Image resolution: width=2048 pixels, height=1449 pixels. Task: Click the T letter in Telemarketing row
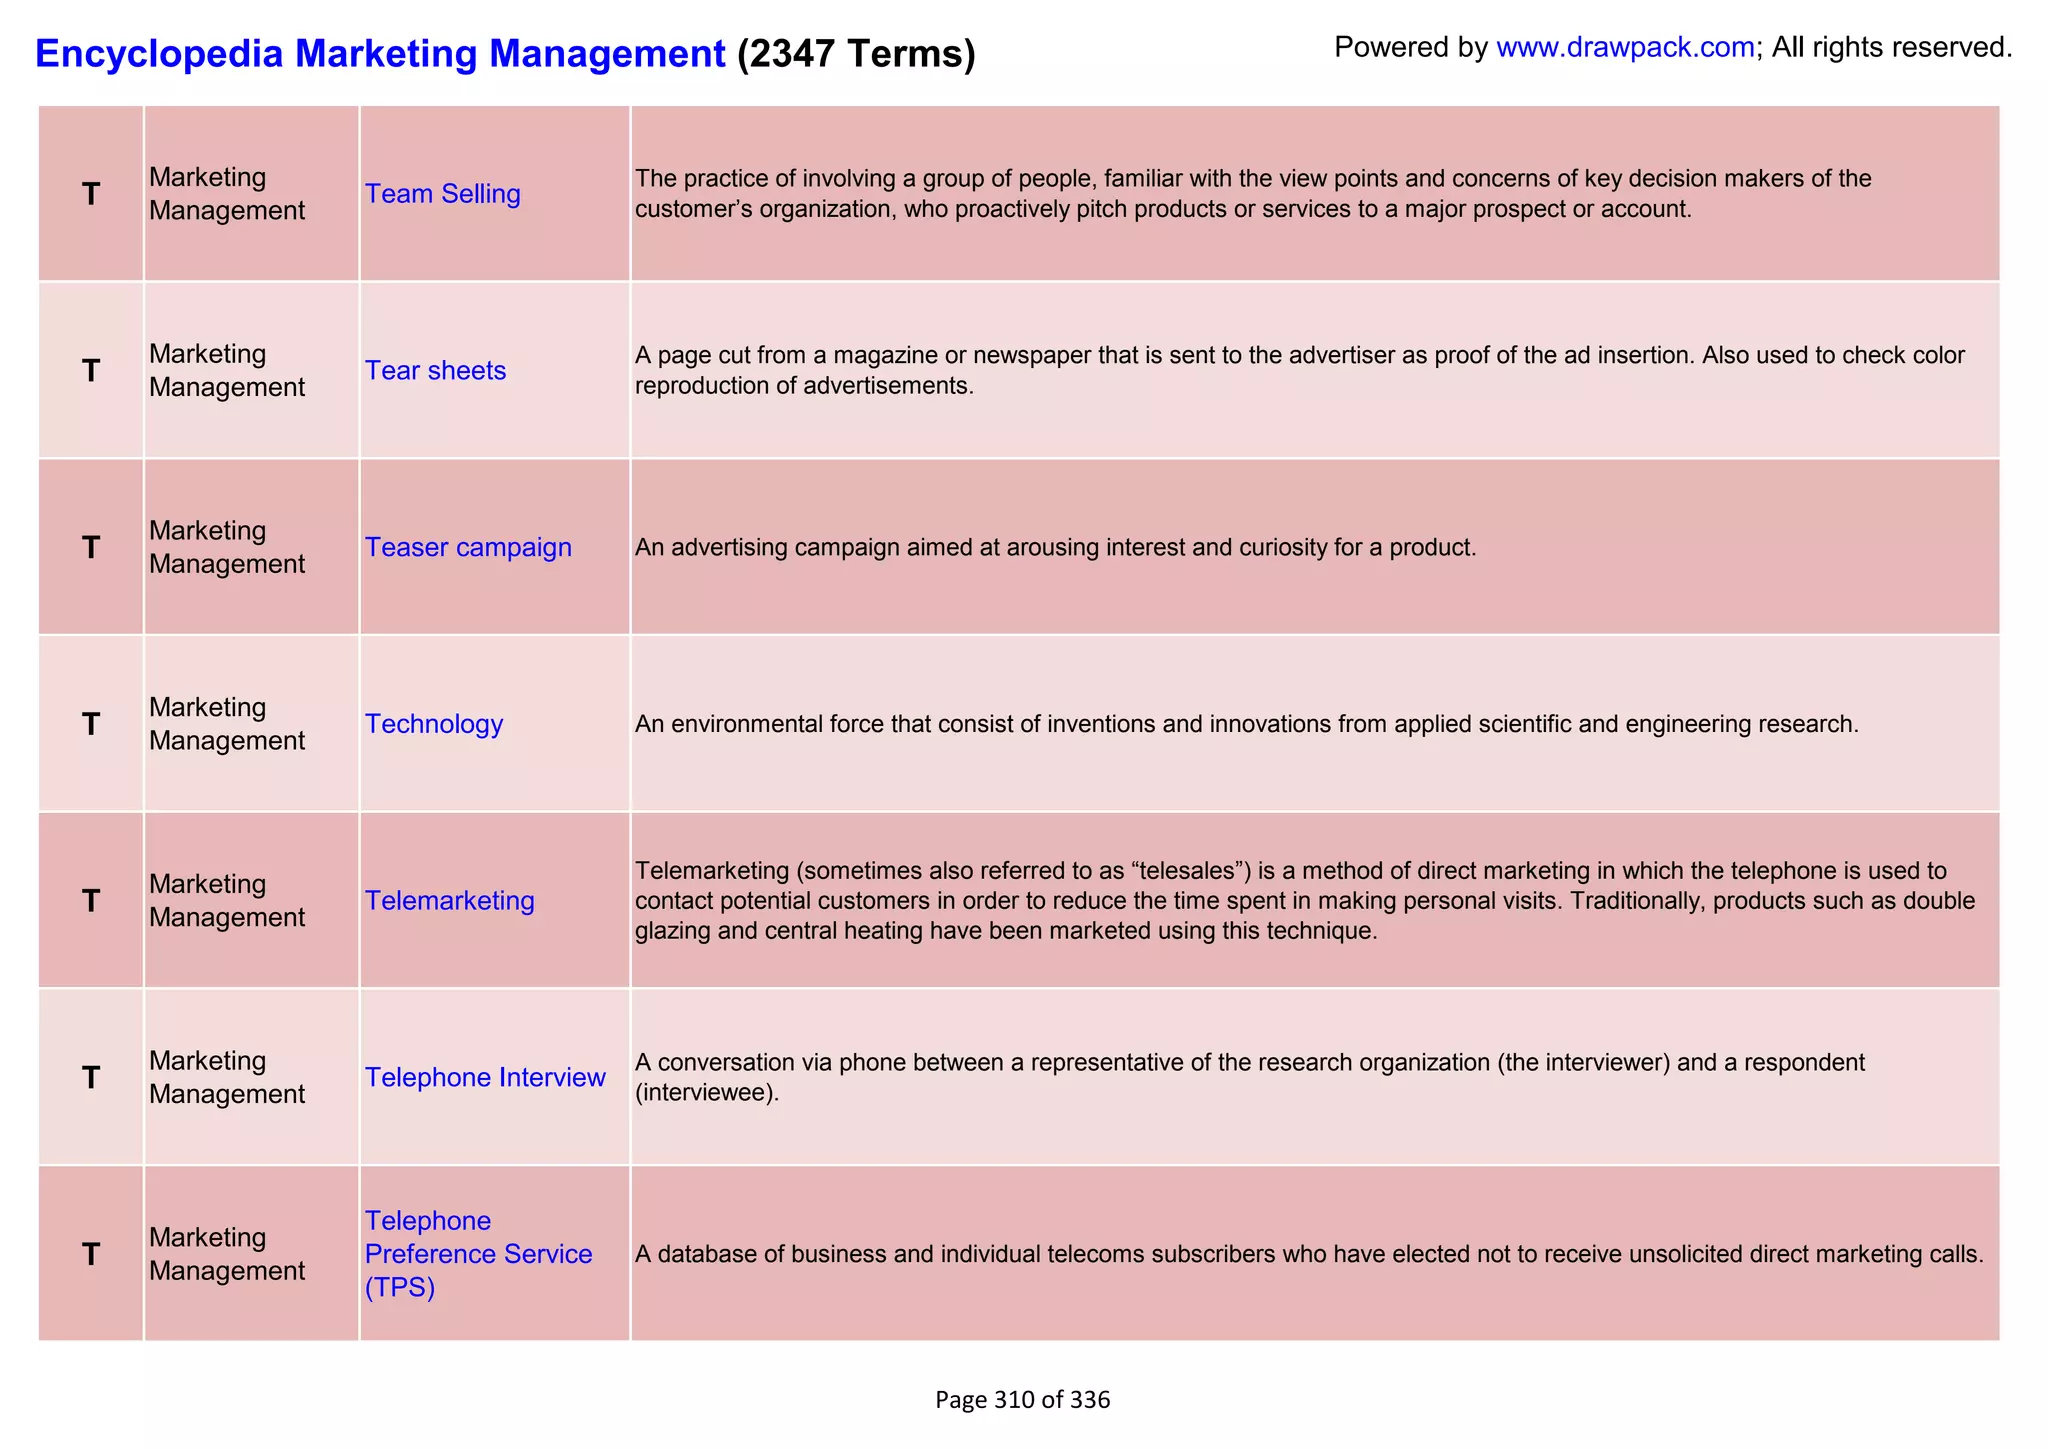91,901
